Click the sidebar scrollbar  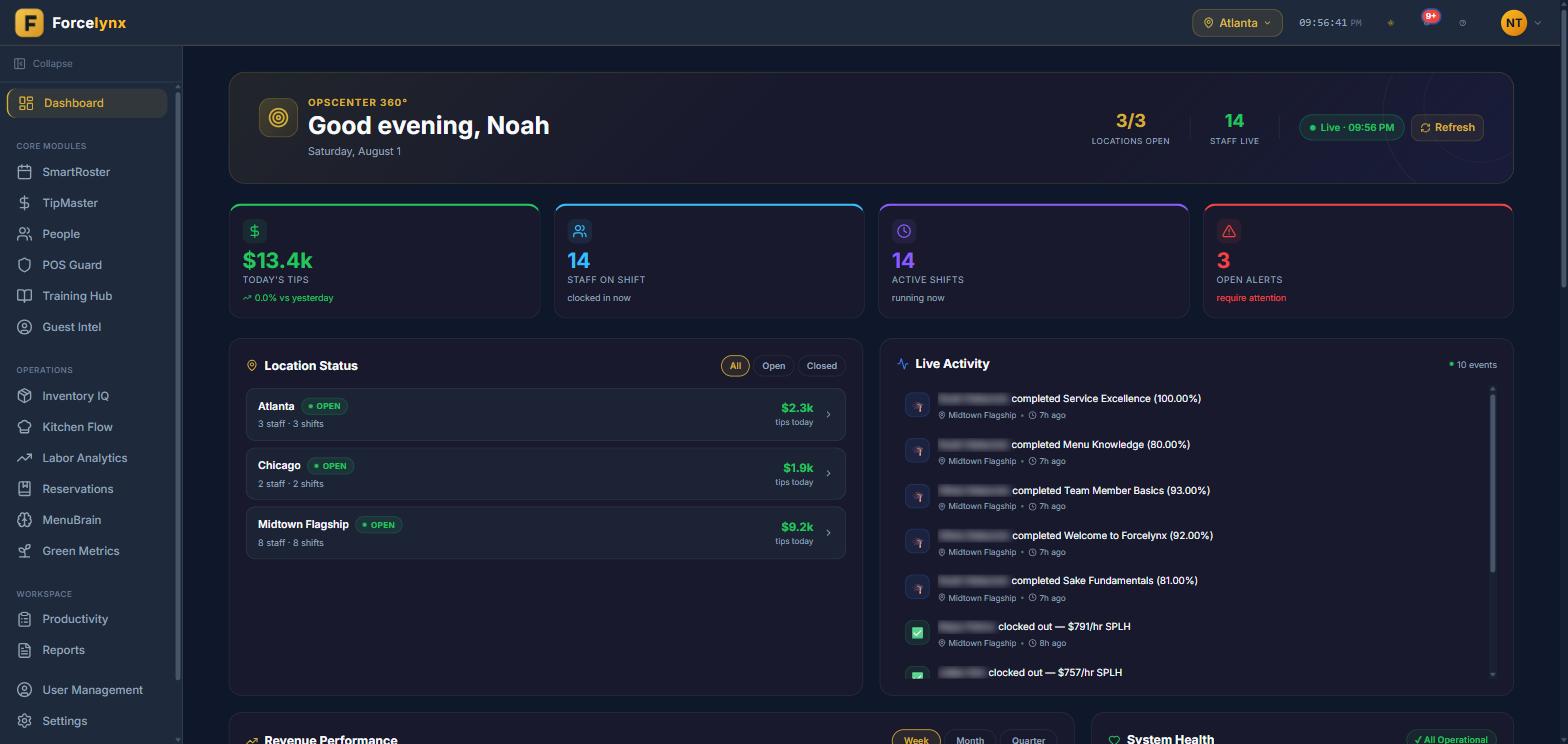178,385
